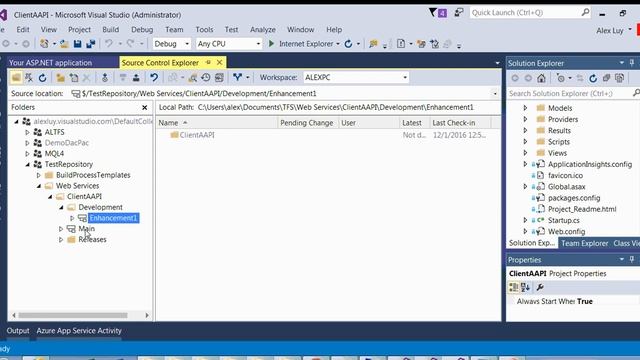This screenshot has width=640, height=360.
Task: Switch to the Team Explorer tab
Action: pos(584,243)
